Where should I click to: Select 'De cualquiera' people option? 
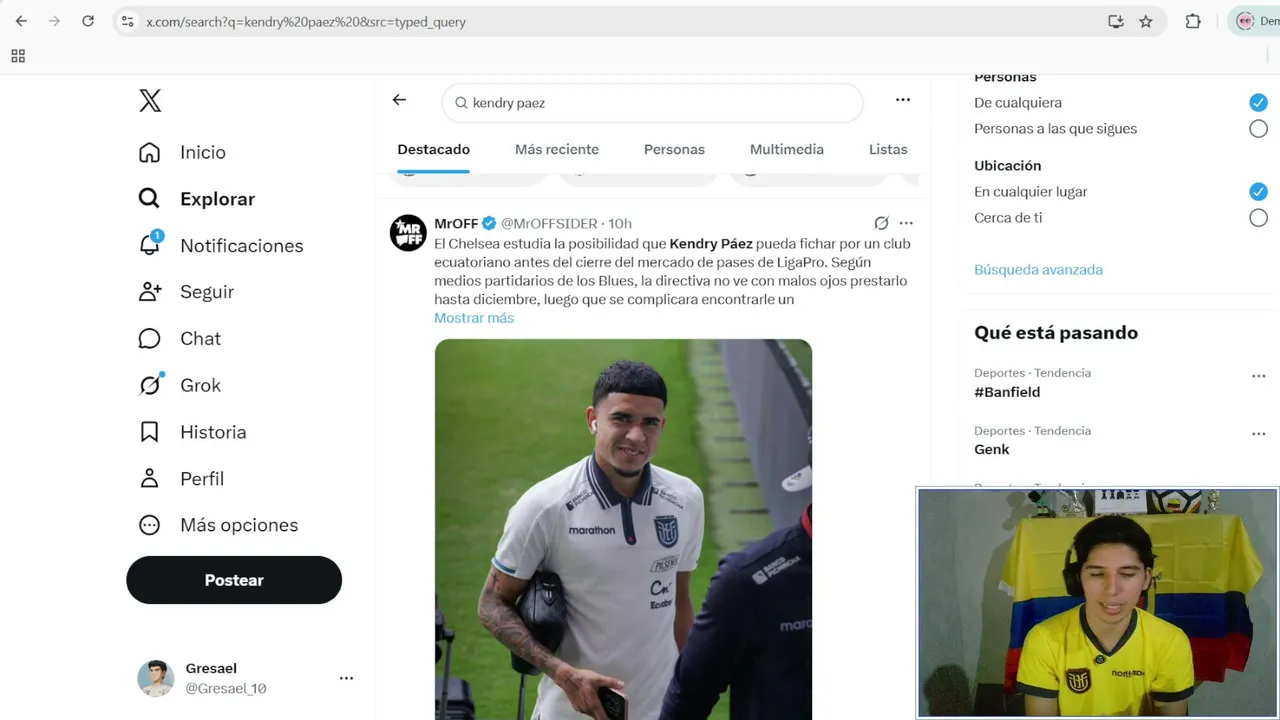coord(1258,102)
